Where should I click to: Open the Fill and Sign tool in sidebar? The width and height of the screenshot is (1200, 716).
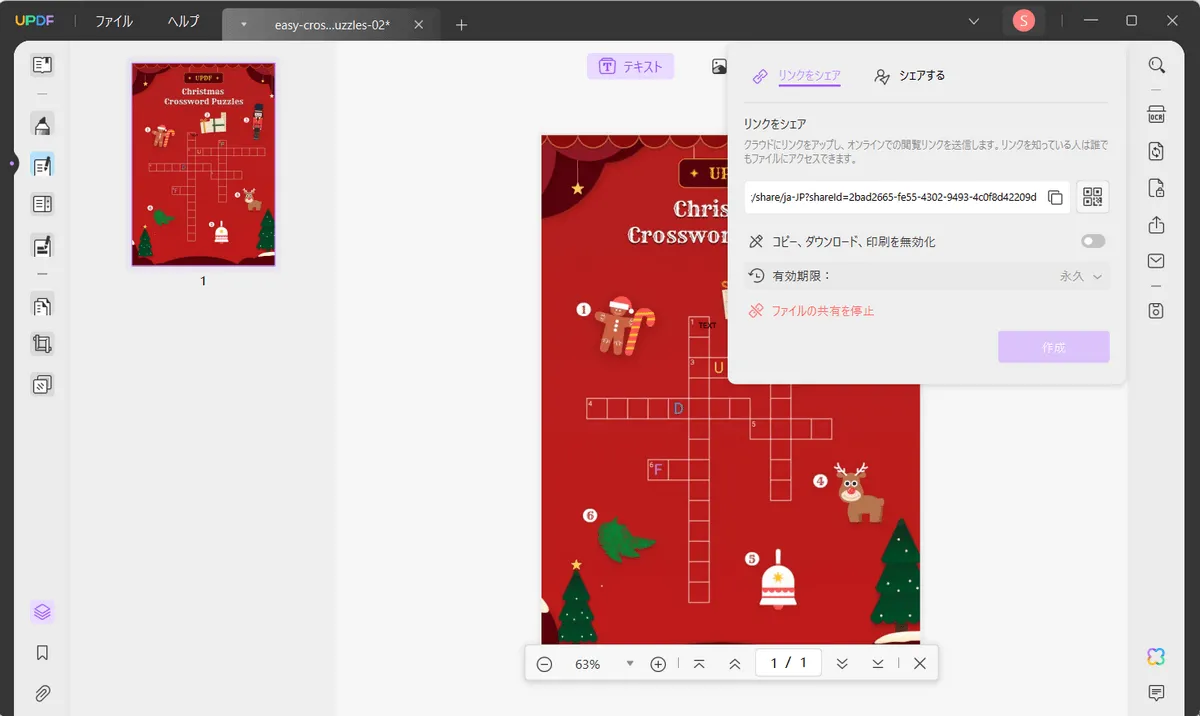coord(42,245)
